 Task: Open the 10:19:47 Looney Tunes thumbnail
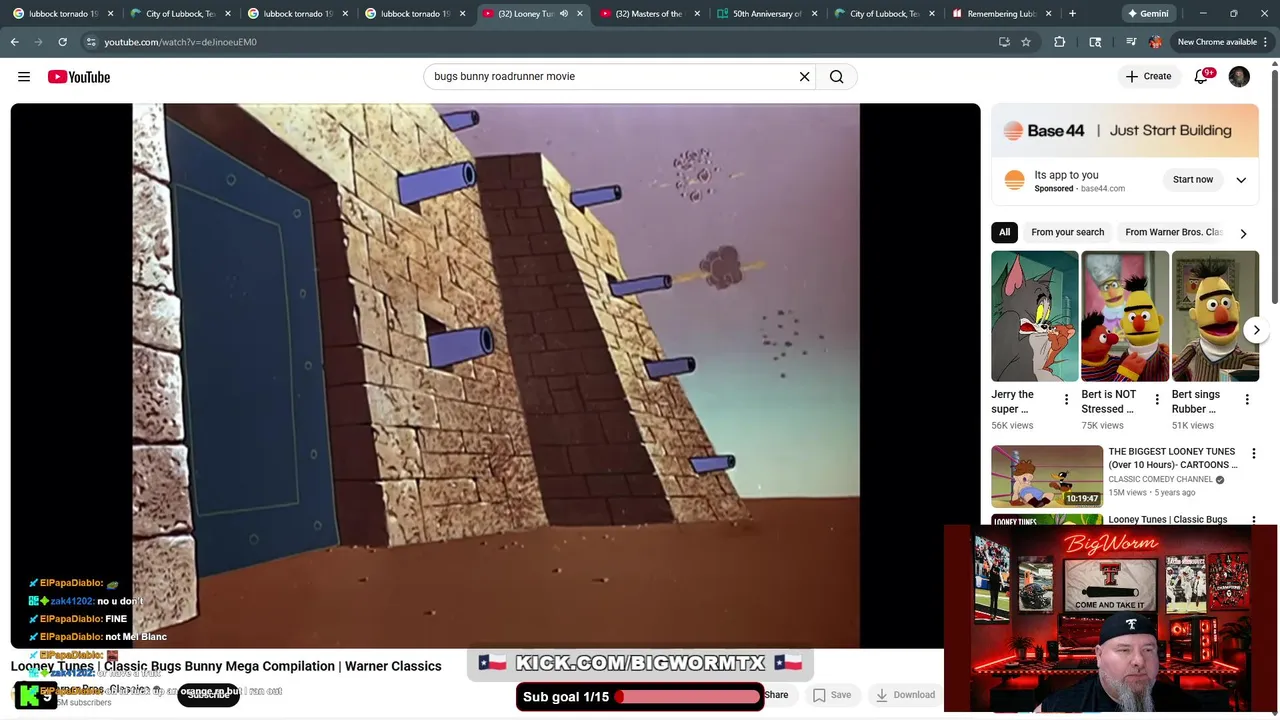1047,477
